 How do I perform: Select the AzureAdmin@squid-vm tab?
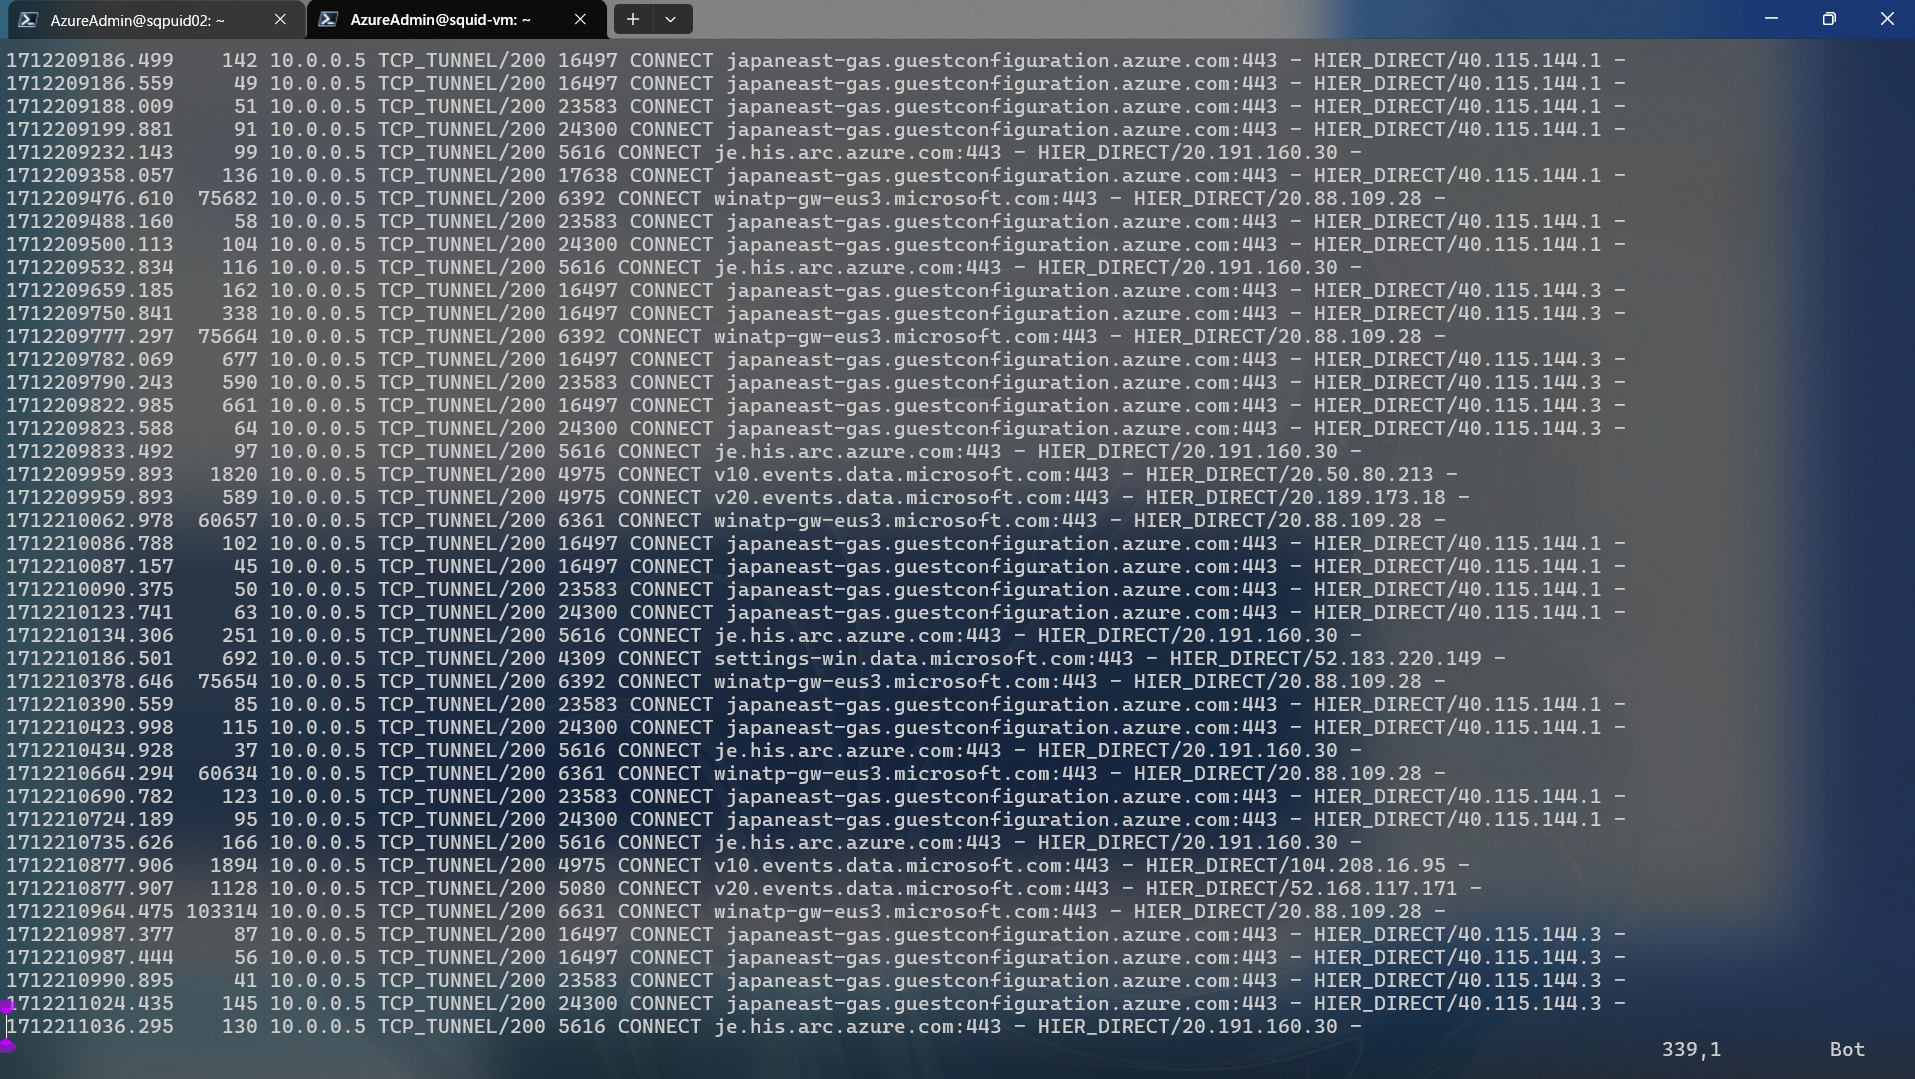(455, 19)
